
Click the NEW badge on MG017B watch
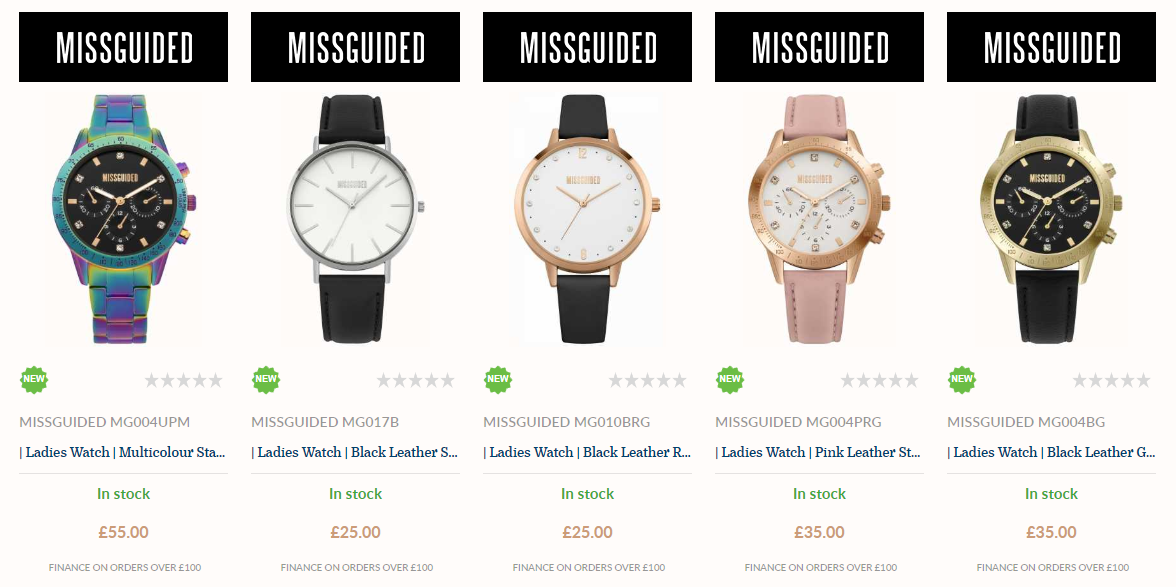[266, 380]
